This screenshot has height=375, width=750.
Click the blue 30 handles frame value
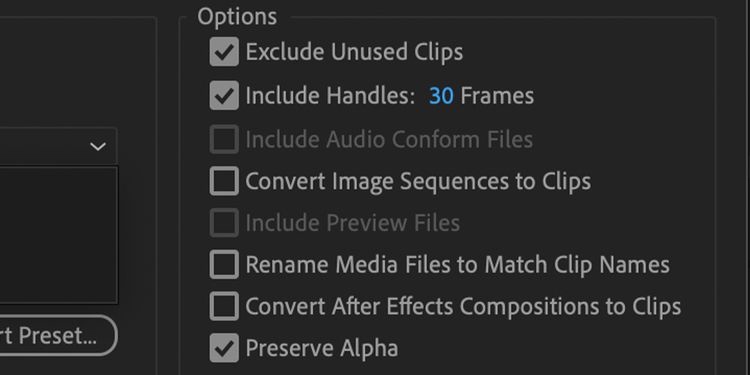[x=441, y=96]
